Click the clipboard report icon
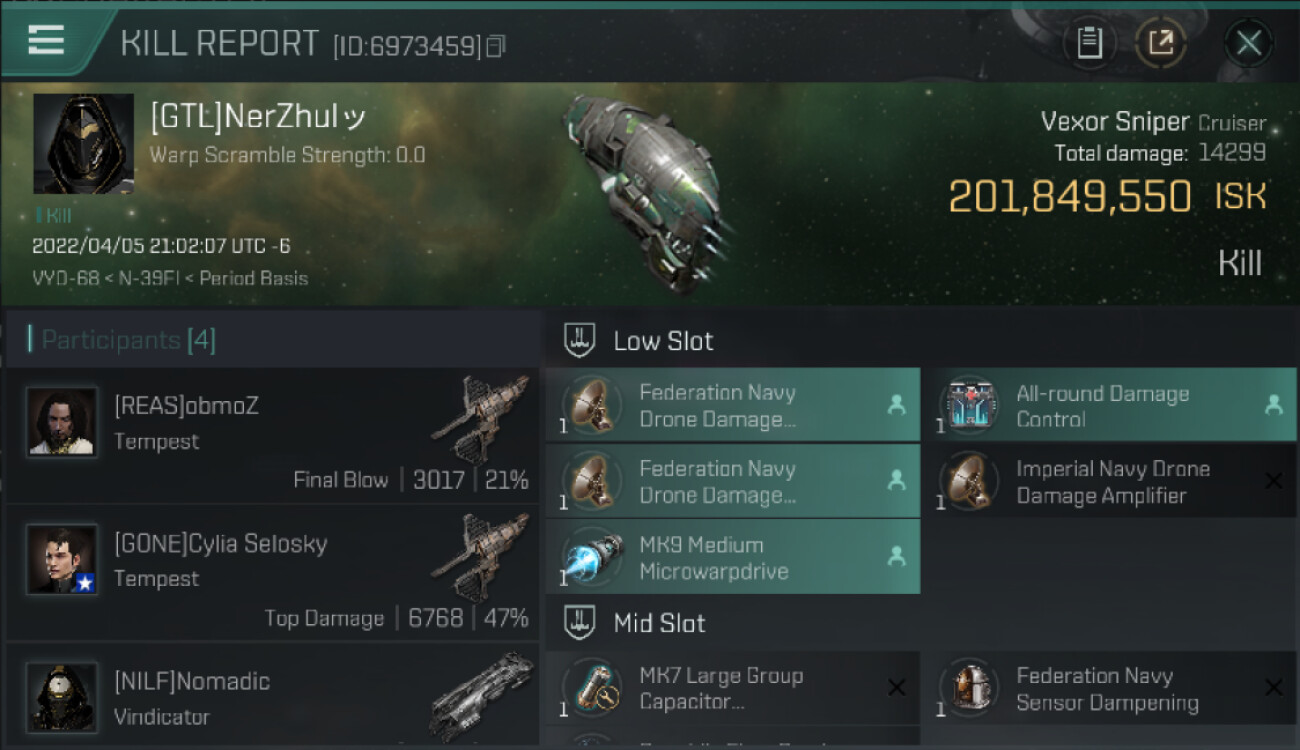1300x750 pixels. [x=1090, y=43]
